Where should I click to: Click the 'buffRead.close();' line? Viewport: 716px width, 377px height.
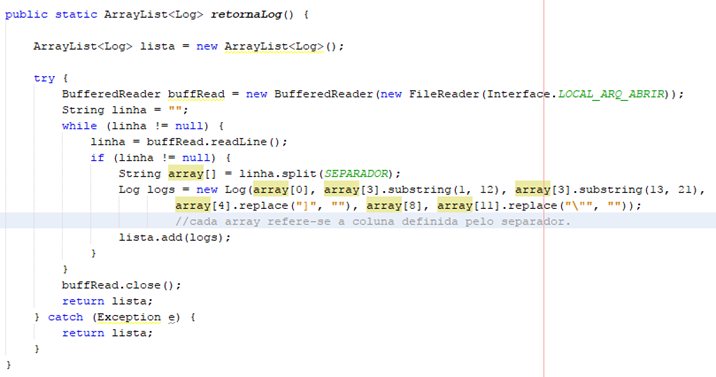click(121, 285)
